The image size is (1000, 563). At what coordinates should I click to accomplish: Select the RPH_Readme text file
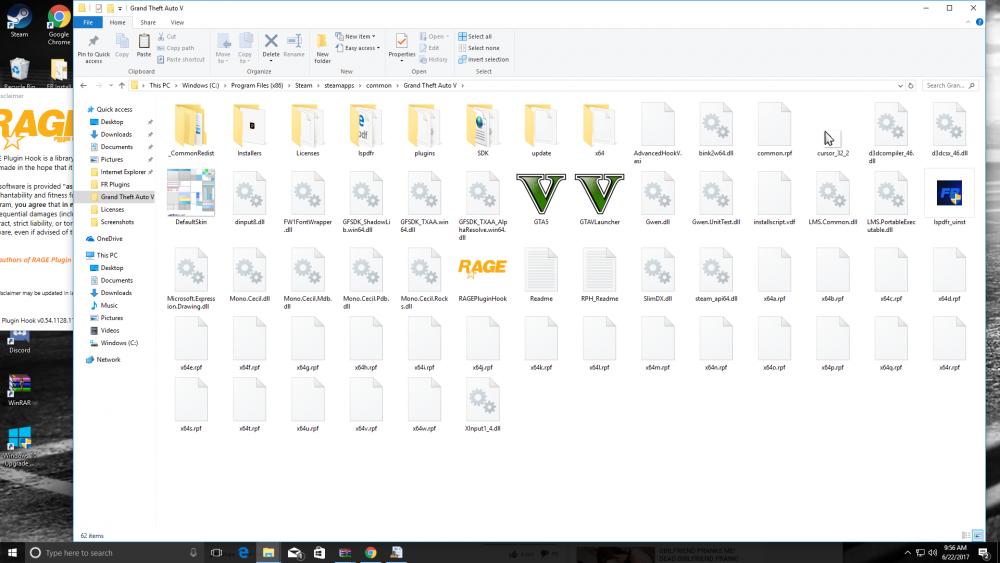click(599, 271)
